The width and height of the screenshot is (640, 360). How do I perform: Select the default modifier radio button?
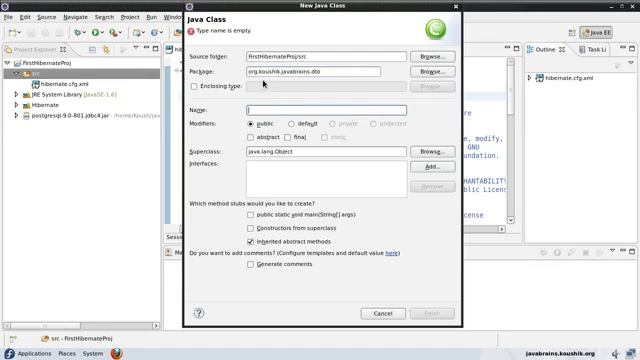291,124
